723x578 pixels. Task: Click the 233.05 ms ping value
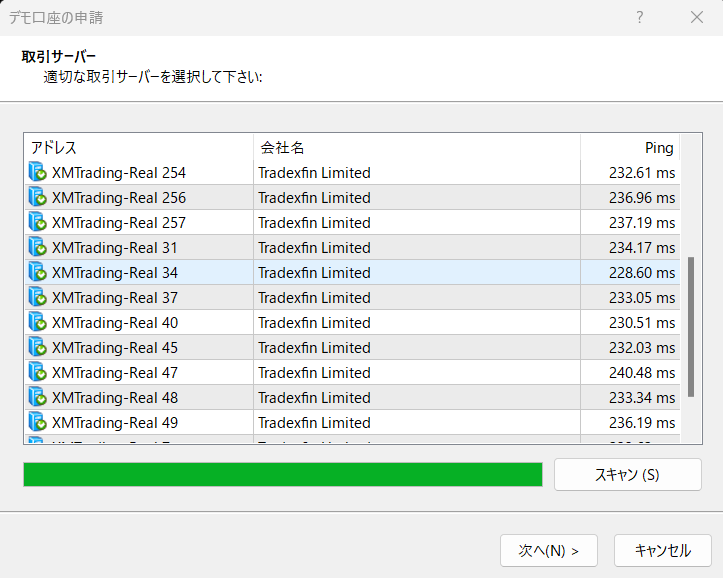(642, 298)
